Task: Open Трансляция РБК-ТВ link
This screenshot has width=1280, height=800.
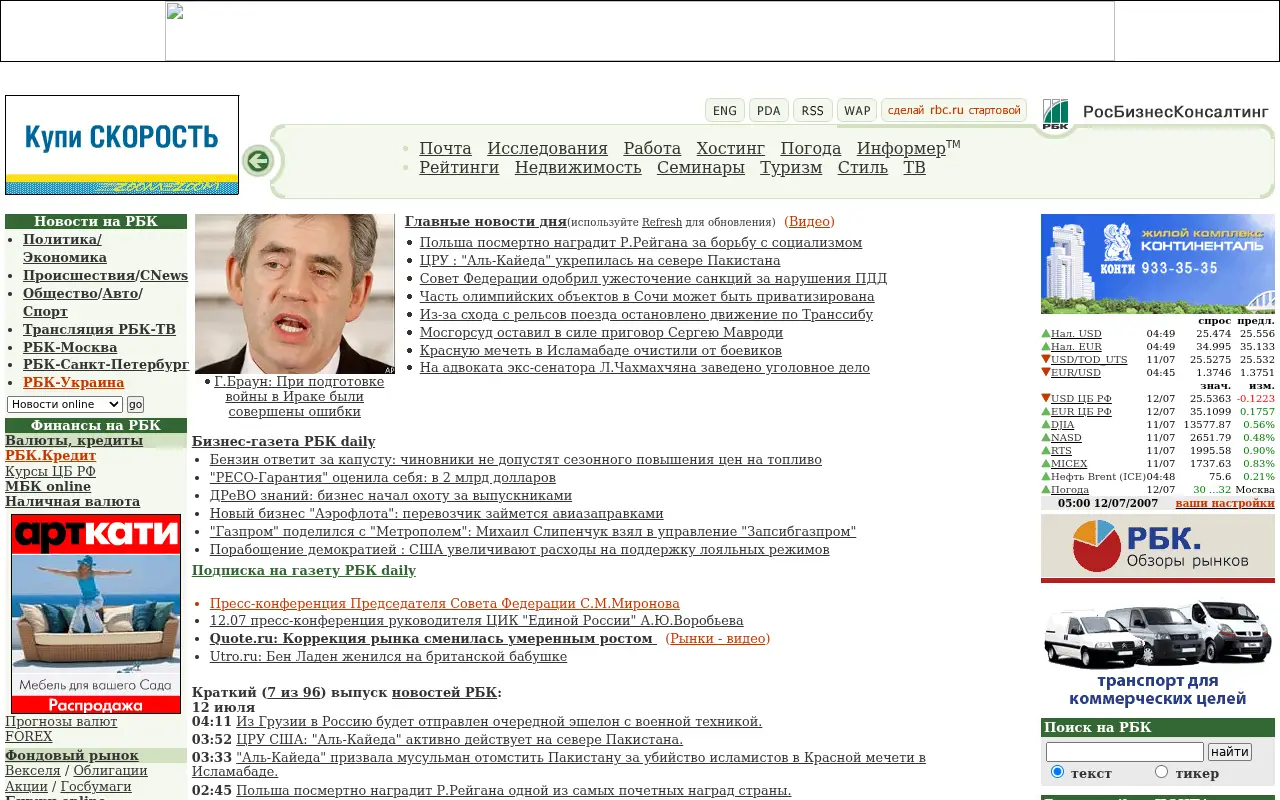Action: [99, 329]
